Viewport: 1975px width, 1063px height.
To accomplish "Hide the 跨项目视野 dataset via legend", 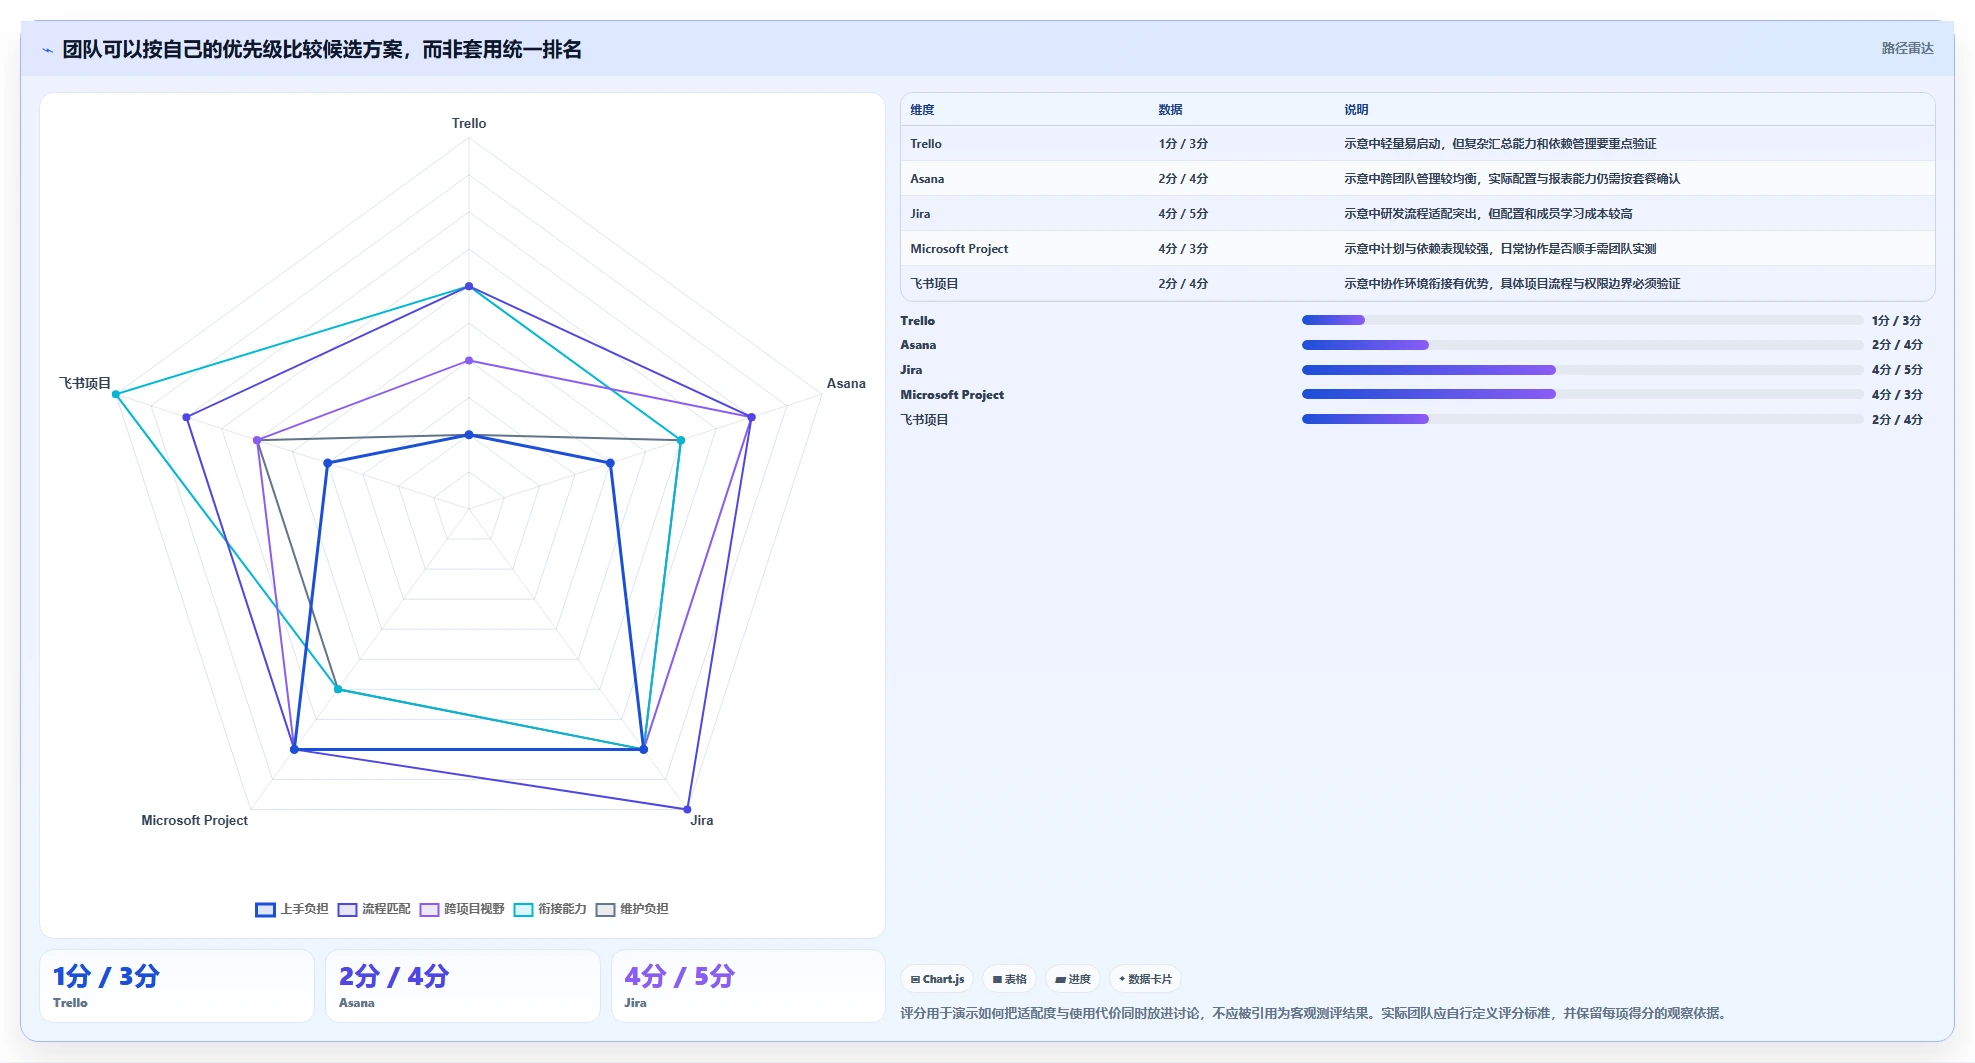I will click(x=462, y=909).
